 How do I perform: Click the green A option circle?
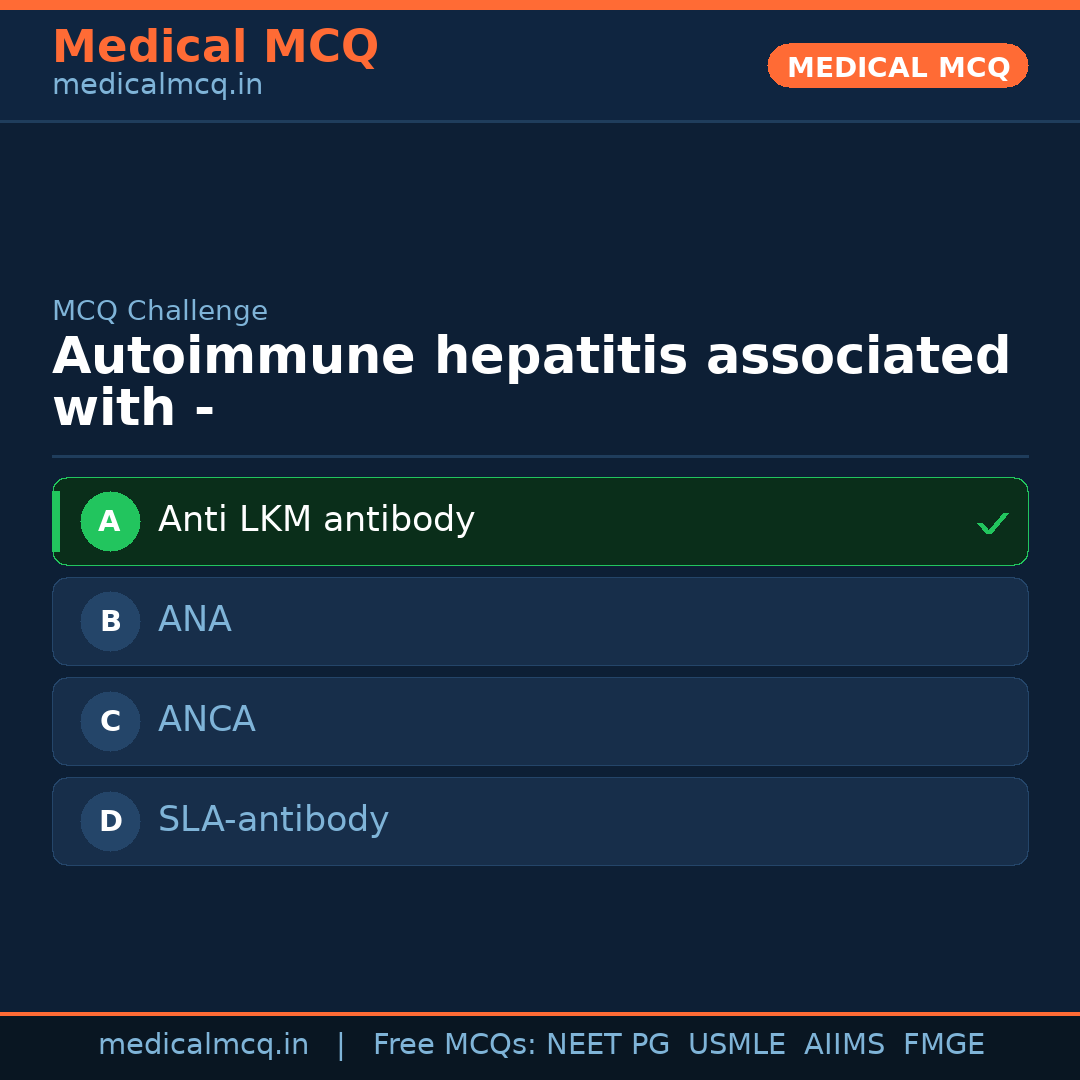point(110,521)
